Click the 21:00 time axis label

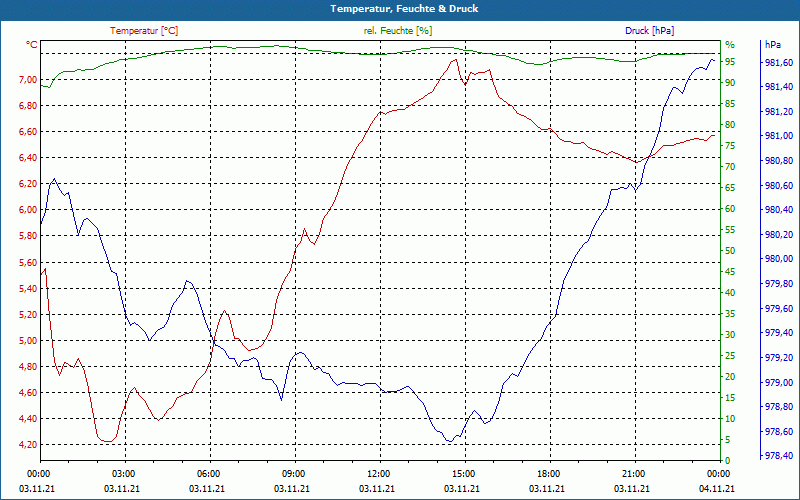633,473
